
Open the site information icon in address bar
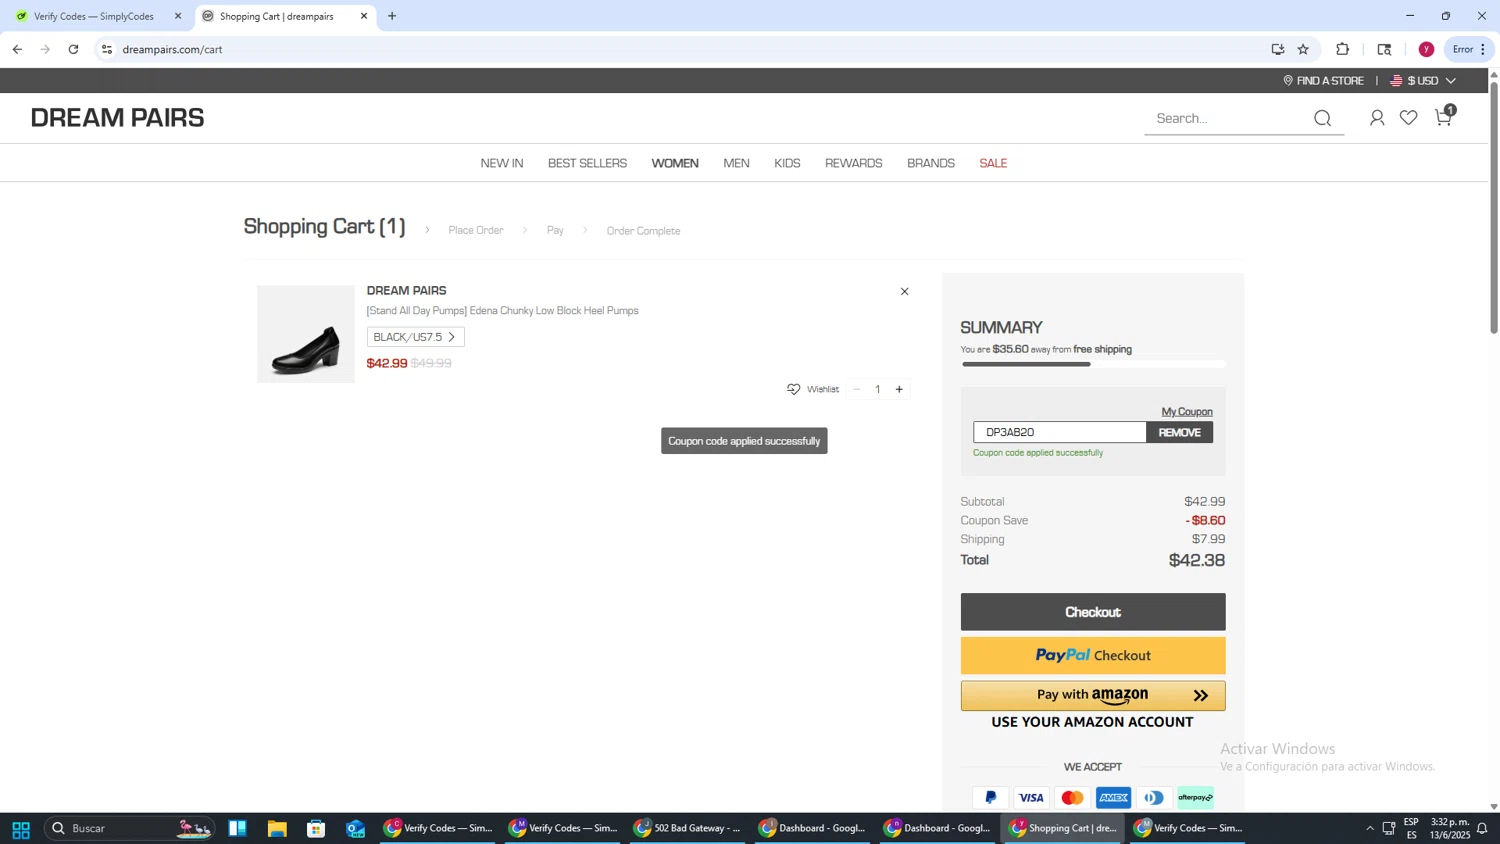click(107, 49)
